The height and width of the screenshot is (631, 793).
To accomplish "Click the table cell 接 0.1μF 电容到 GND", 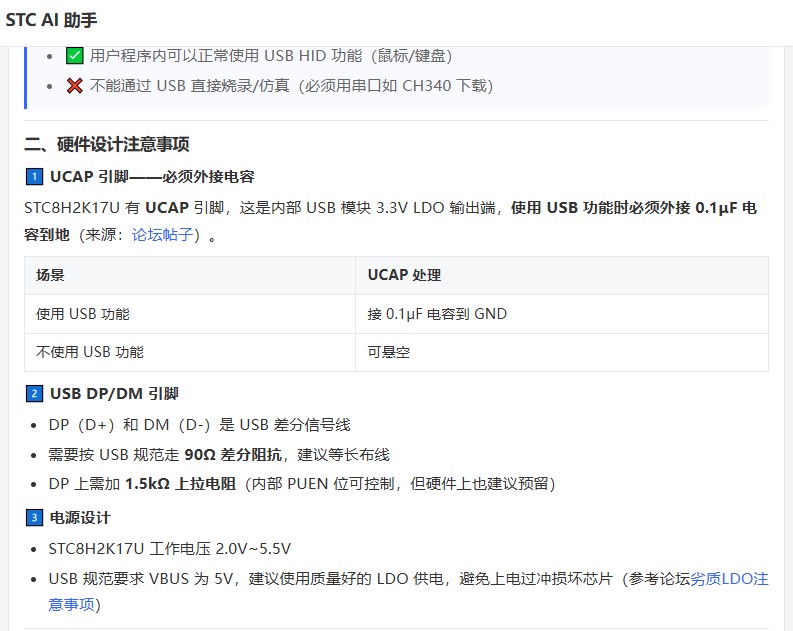I will (x=562, y=314).
